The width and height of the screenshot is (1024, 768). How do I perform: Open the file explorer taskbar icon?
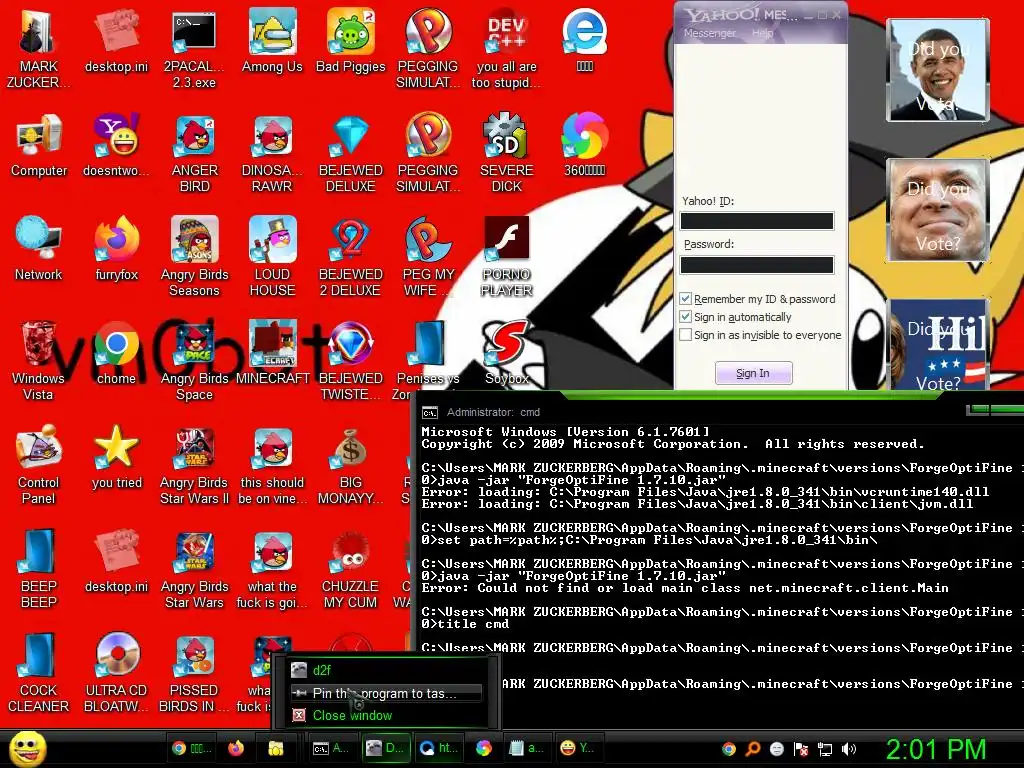[276, 748]
